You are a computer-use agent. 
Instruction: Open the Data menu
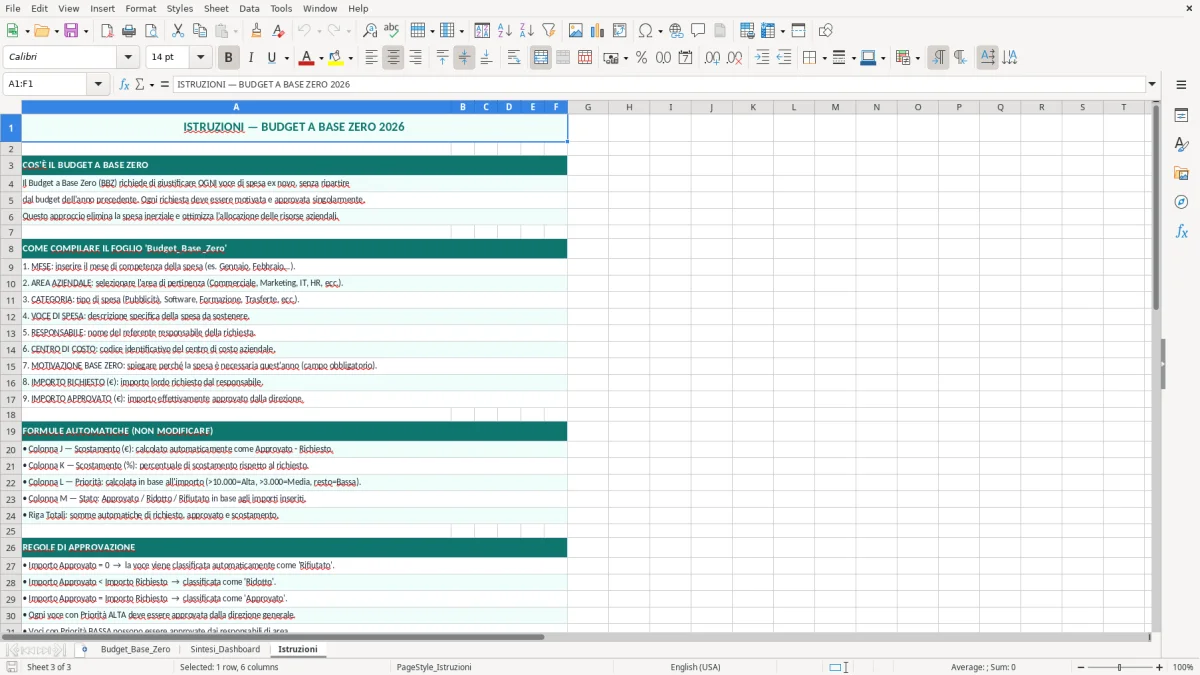coord(249,8)
